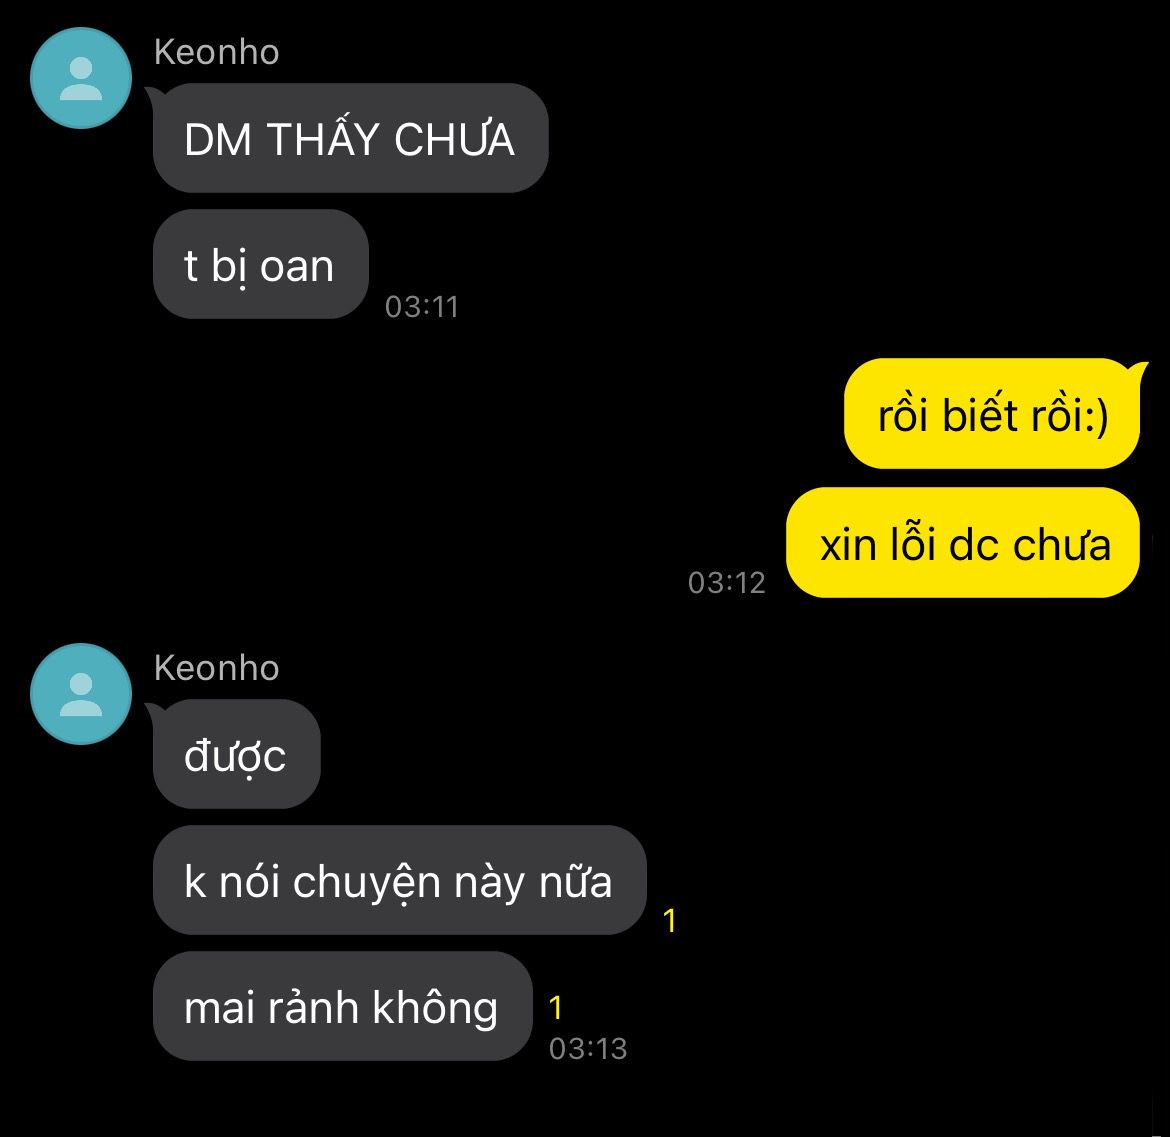
Task: Click the 03:12 timestamp
Action: point(727,583)
